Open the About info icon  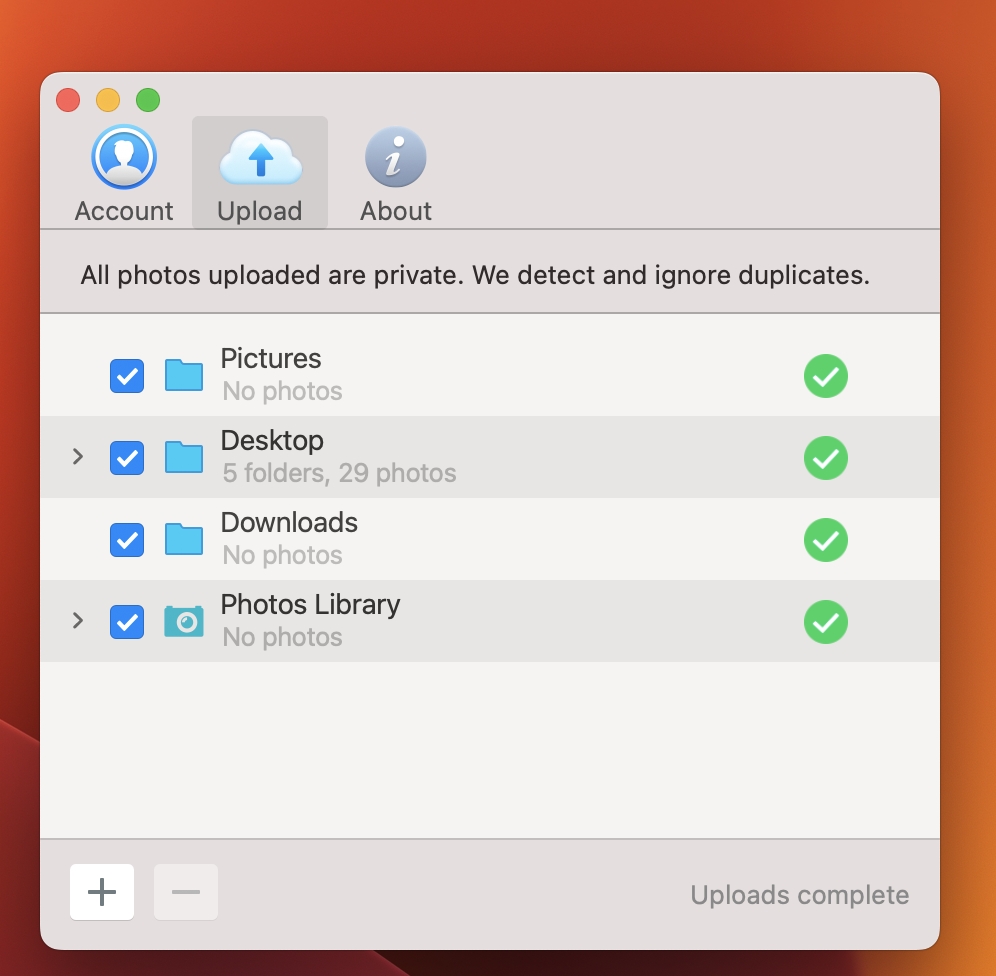pos(395,157)
